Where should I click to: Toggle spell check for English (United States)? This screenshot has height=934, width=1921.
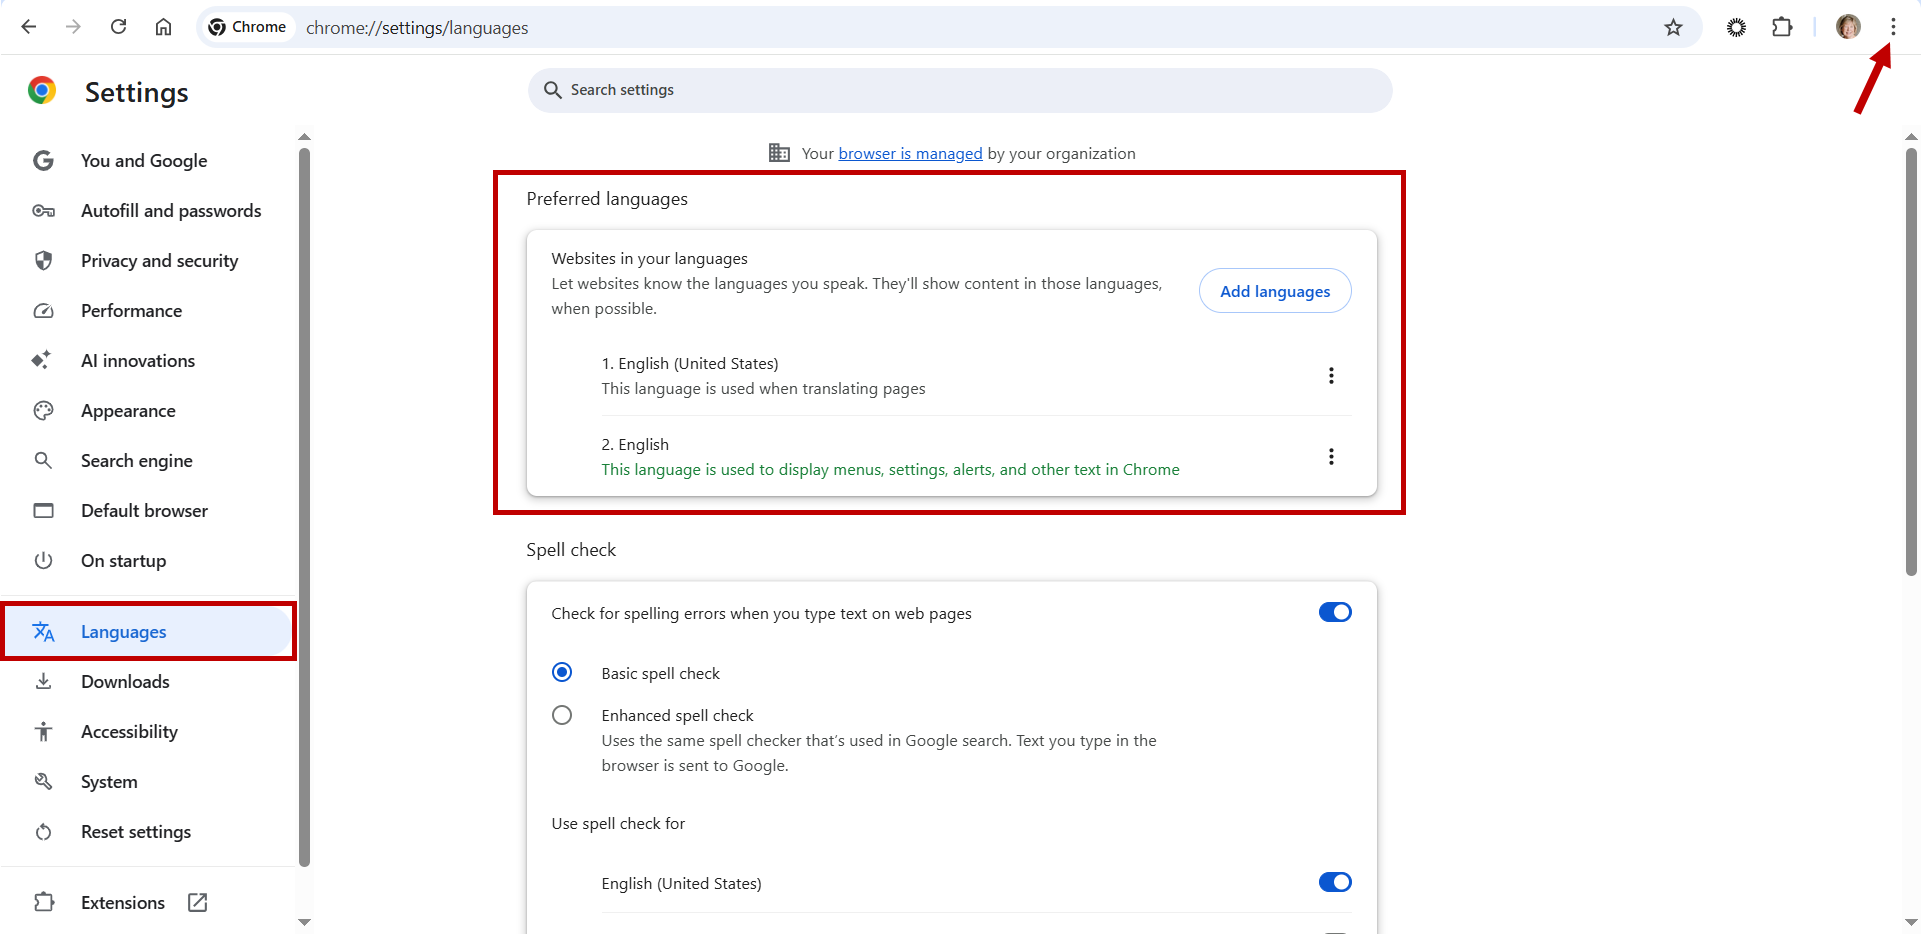[1335, 882]
